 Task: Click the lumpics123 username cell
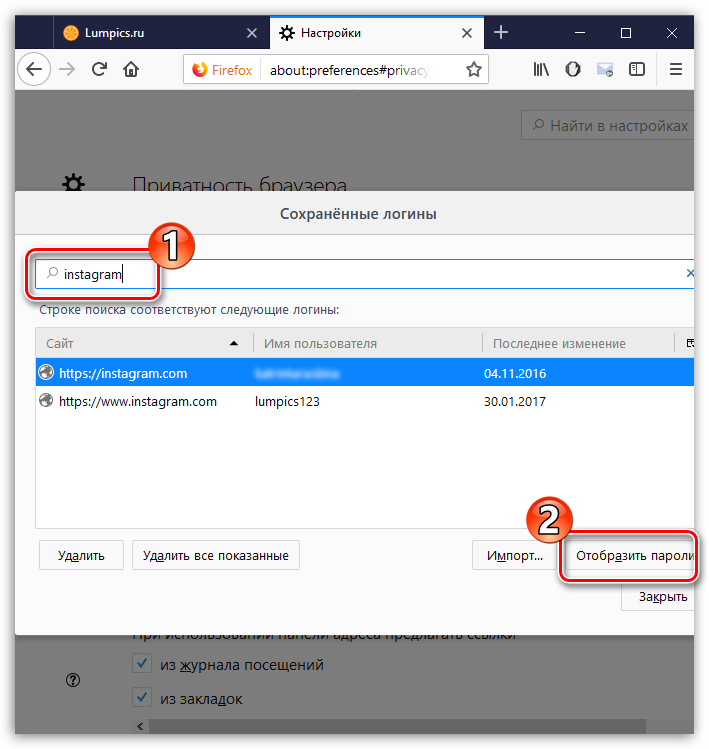(287, 401)
